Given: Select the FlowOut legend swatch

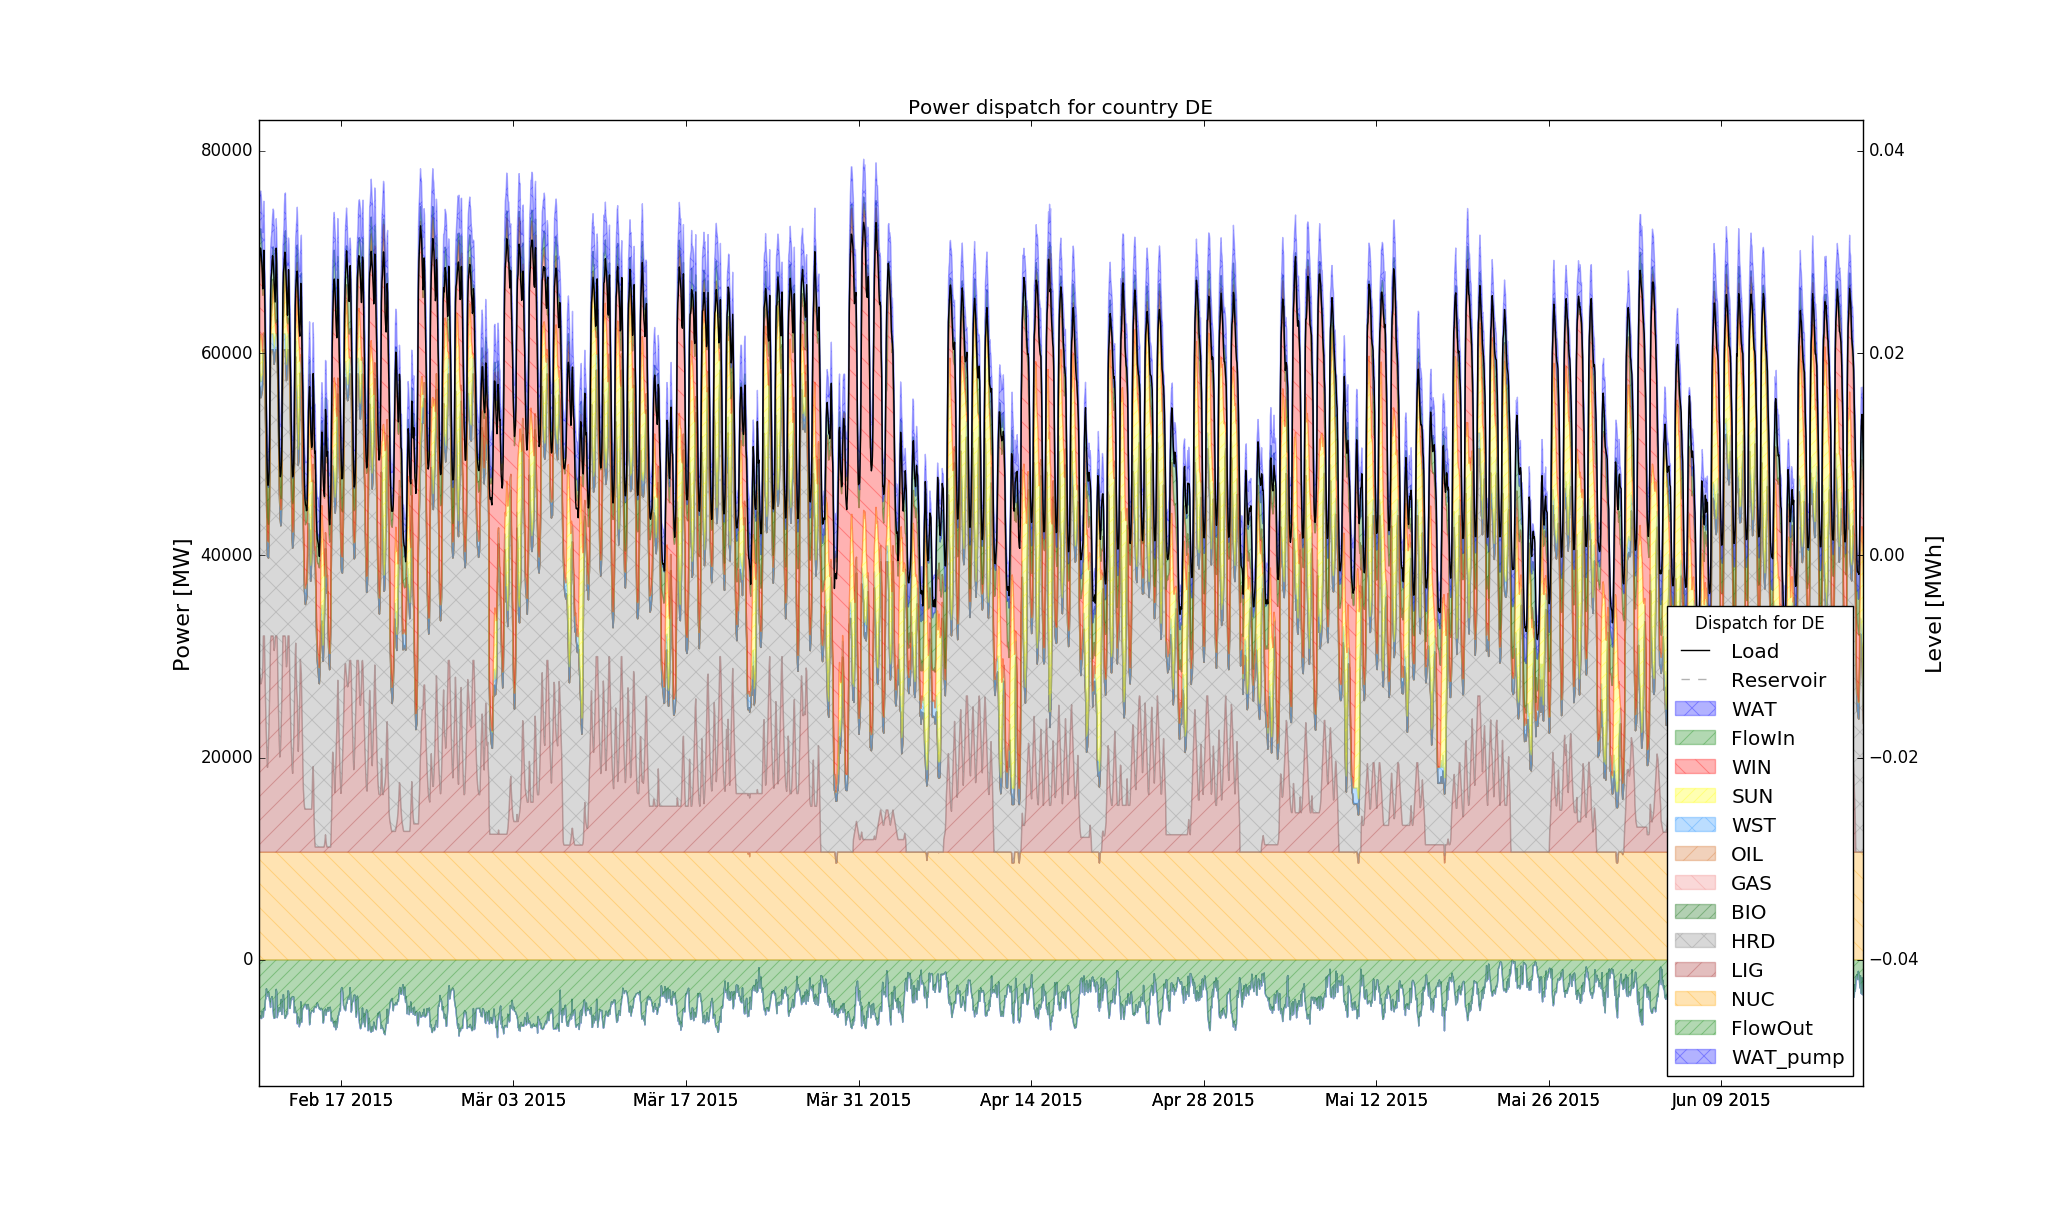Looking at the screenshot, I should point(1697,1028).
